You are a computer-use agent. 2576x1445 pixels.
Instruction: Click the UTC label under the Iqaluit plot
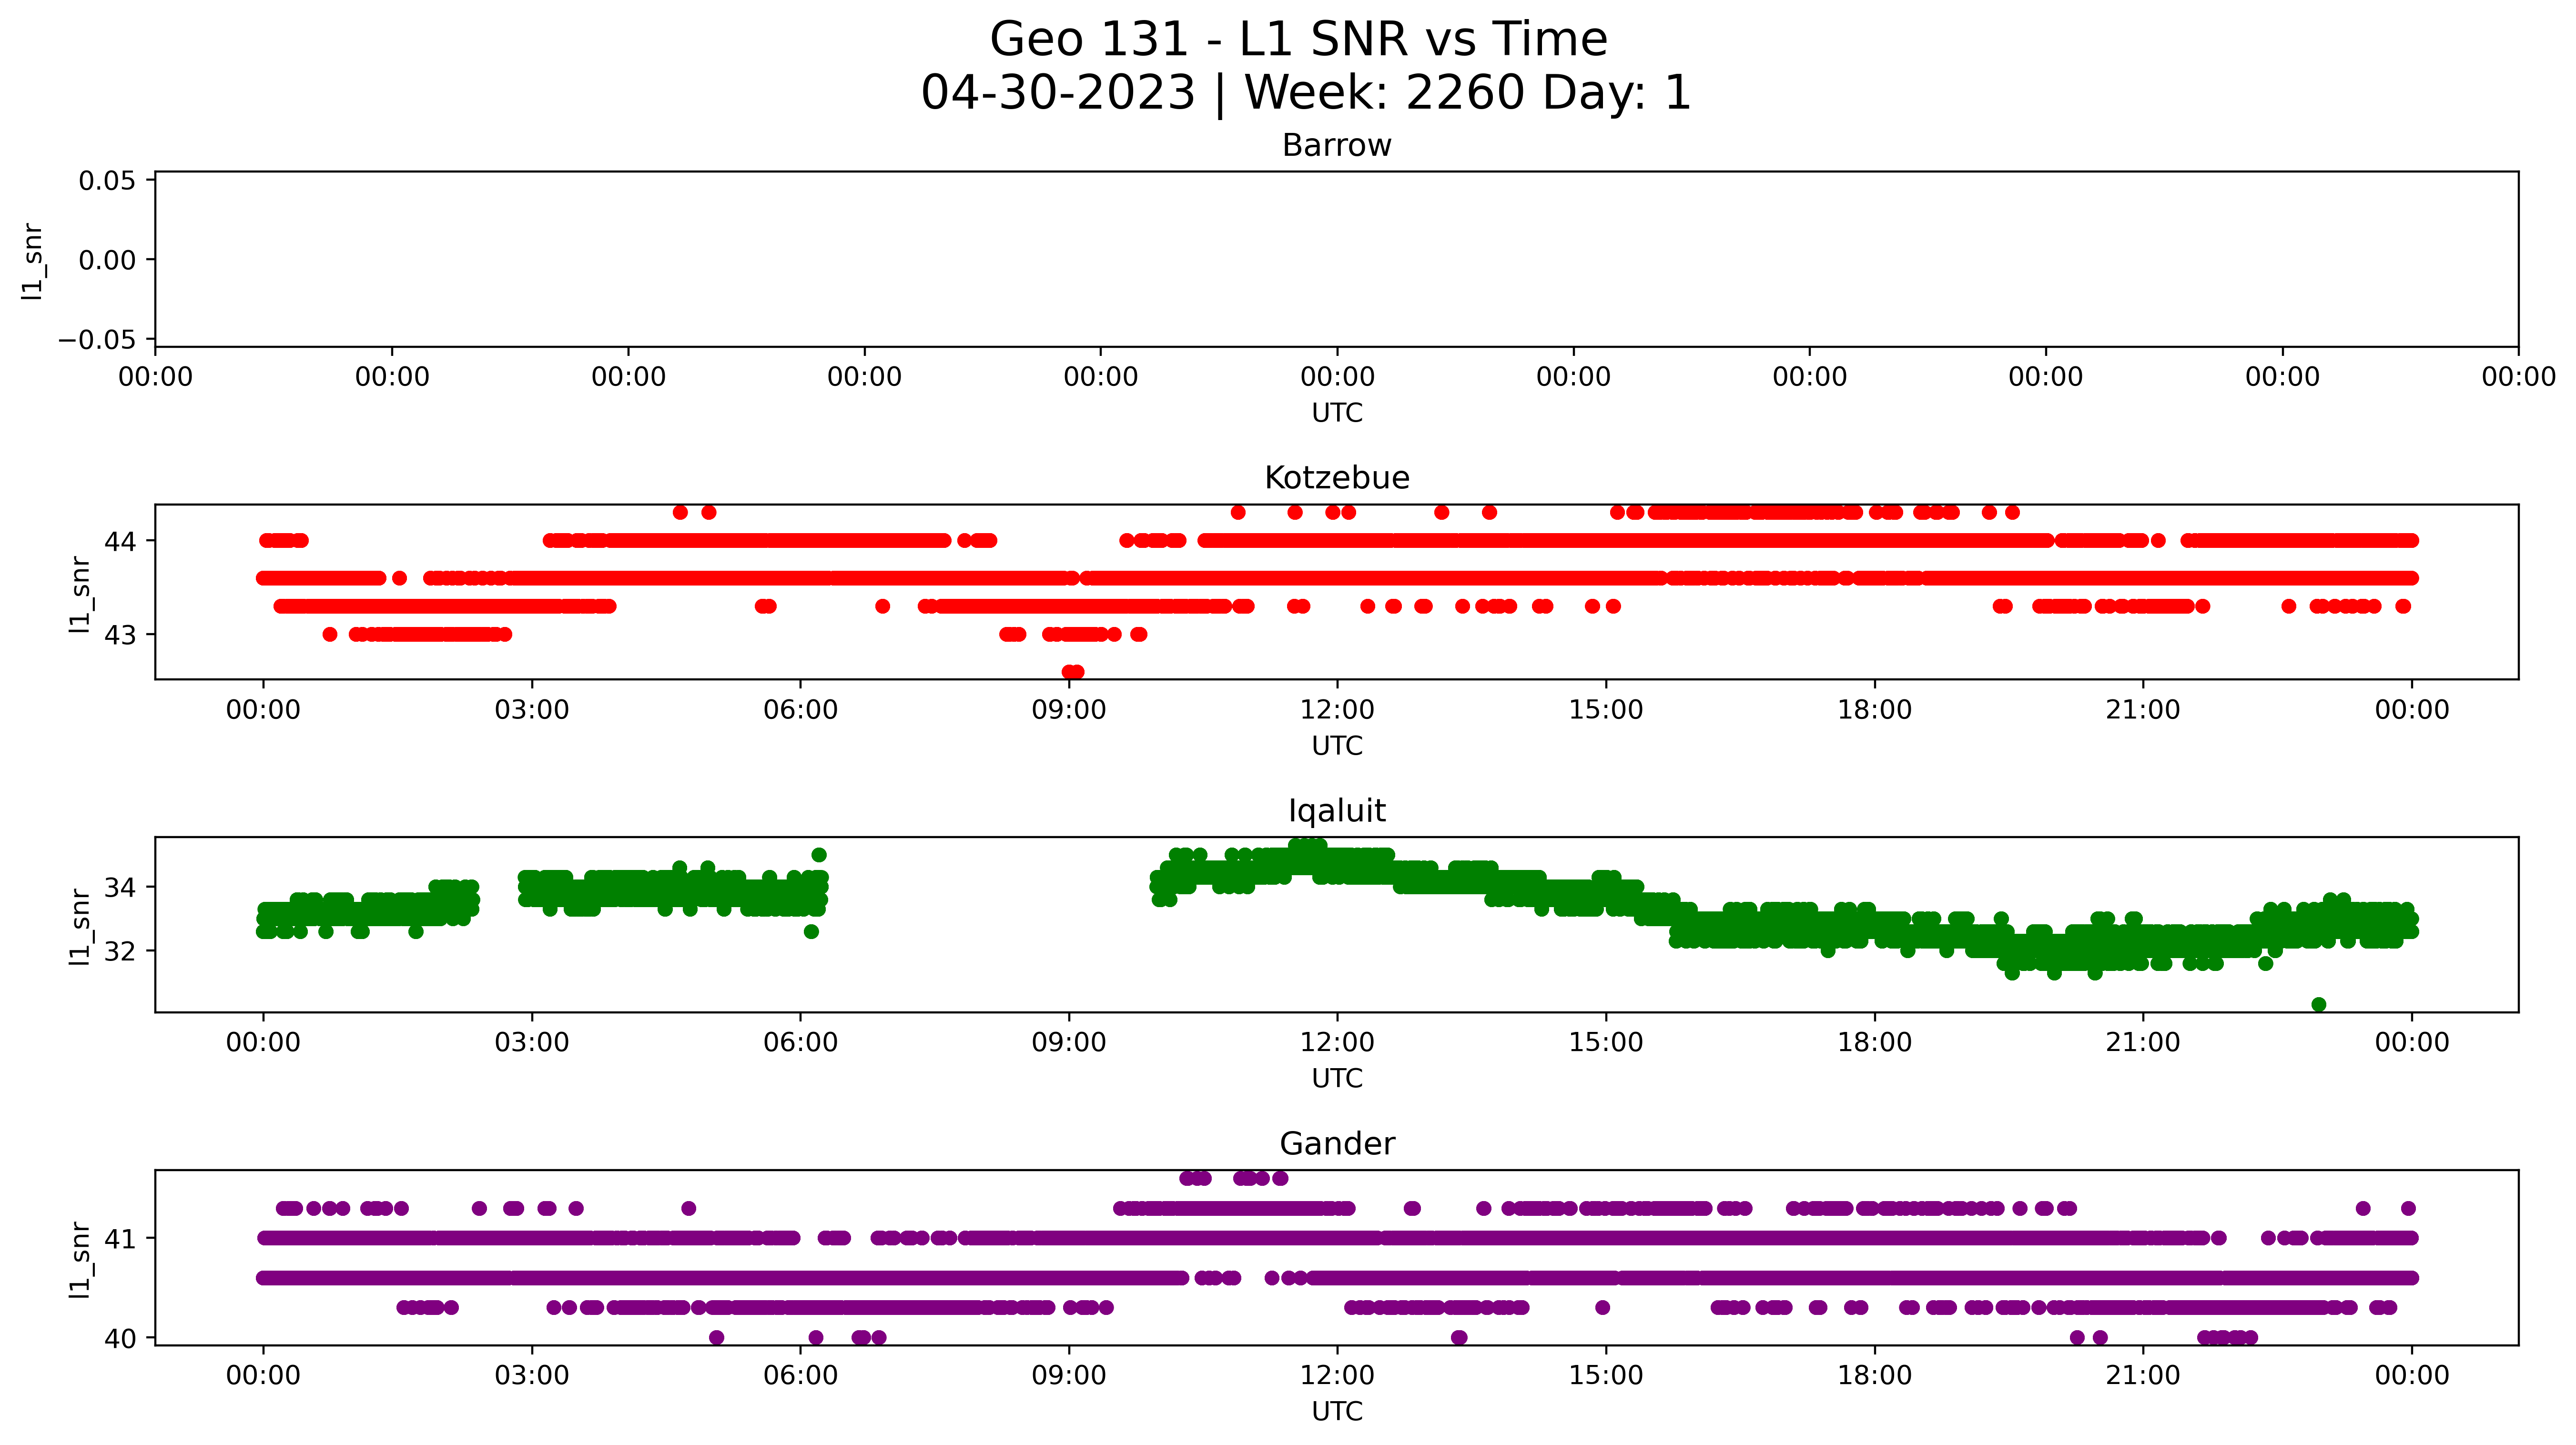[x=1336, y=1079]
